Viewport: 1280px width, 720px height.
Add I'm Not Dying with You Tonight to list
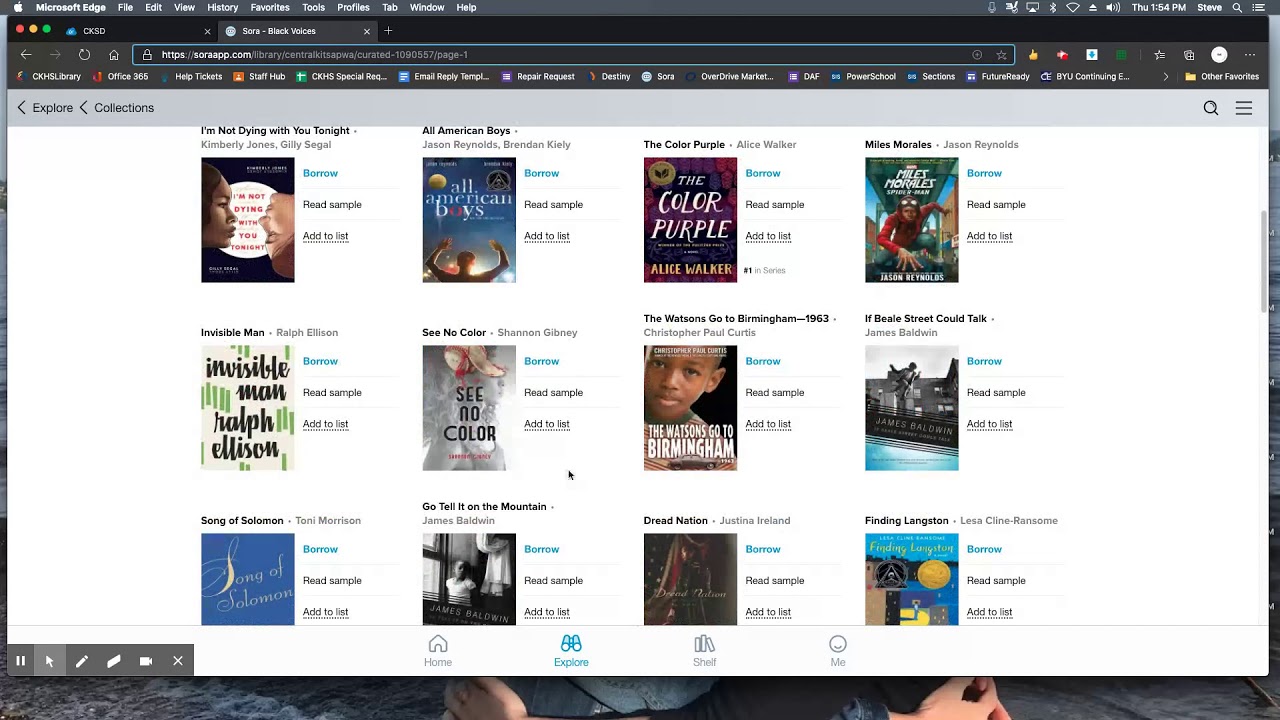click(x=325, y=236)
